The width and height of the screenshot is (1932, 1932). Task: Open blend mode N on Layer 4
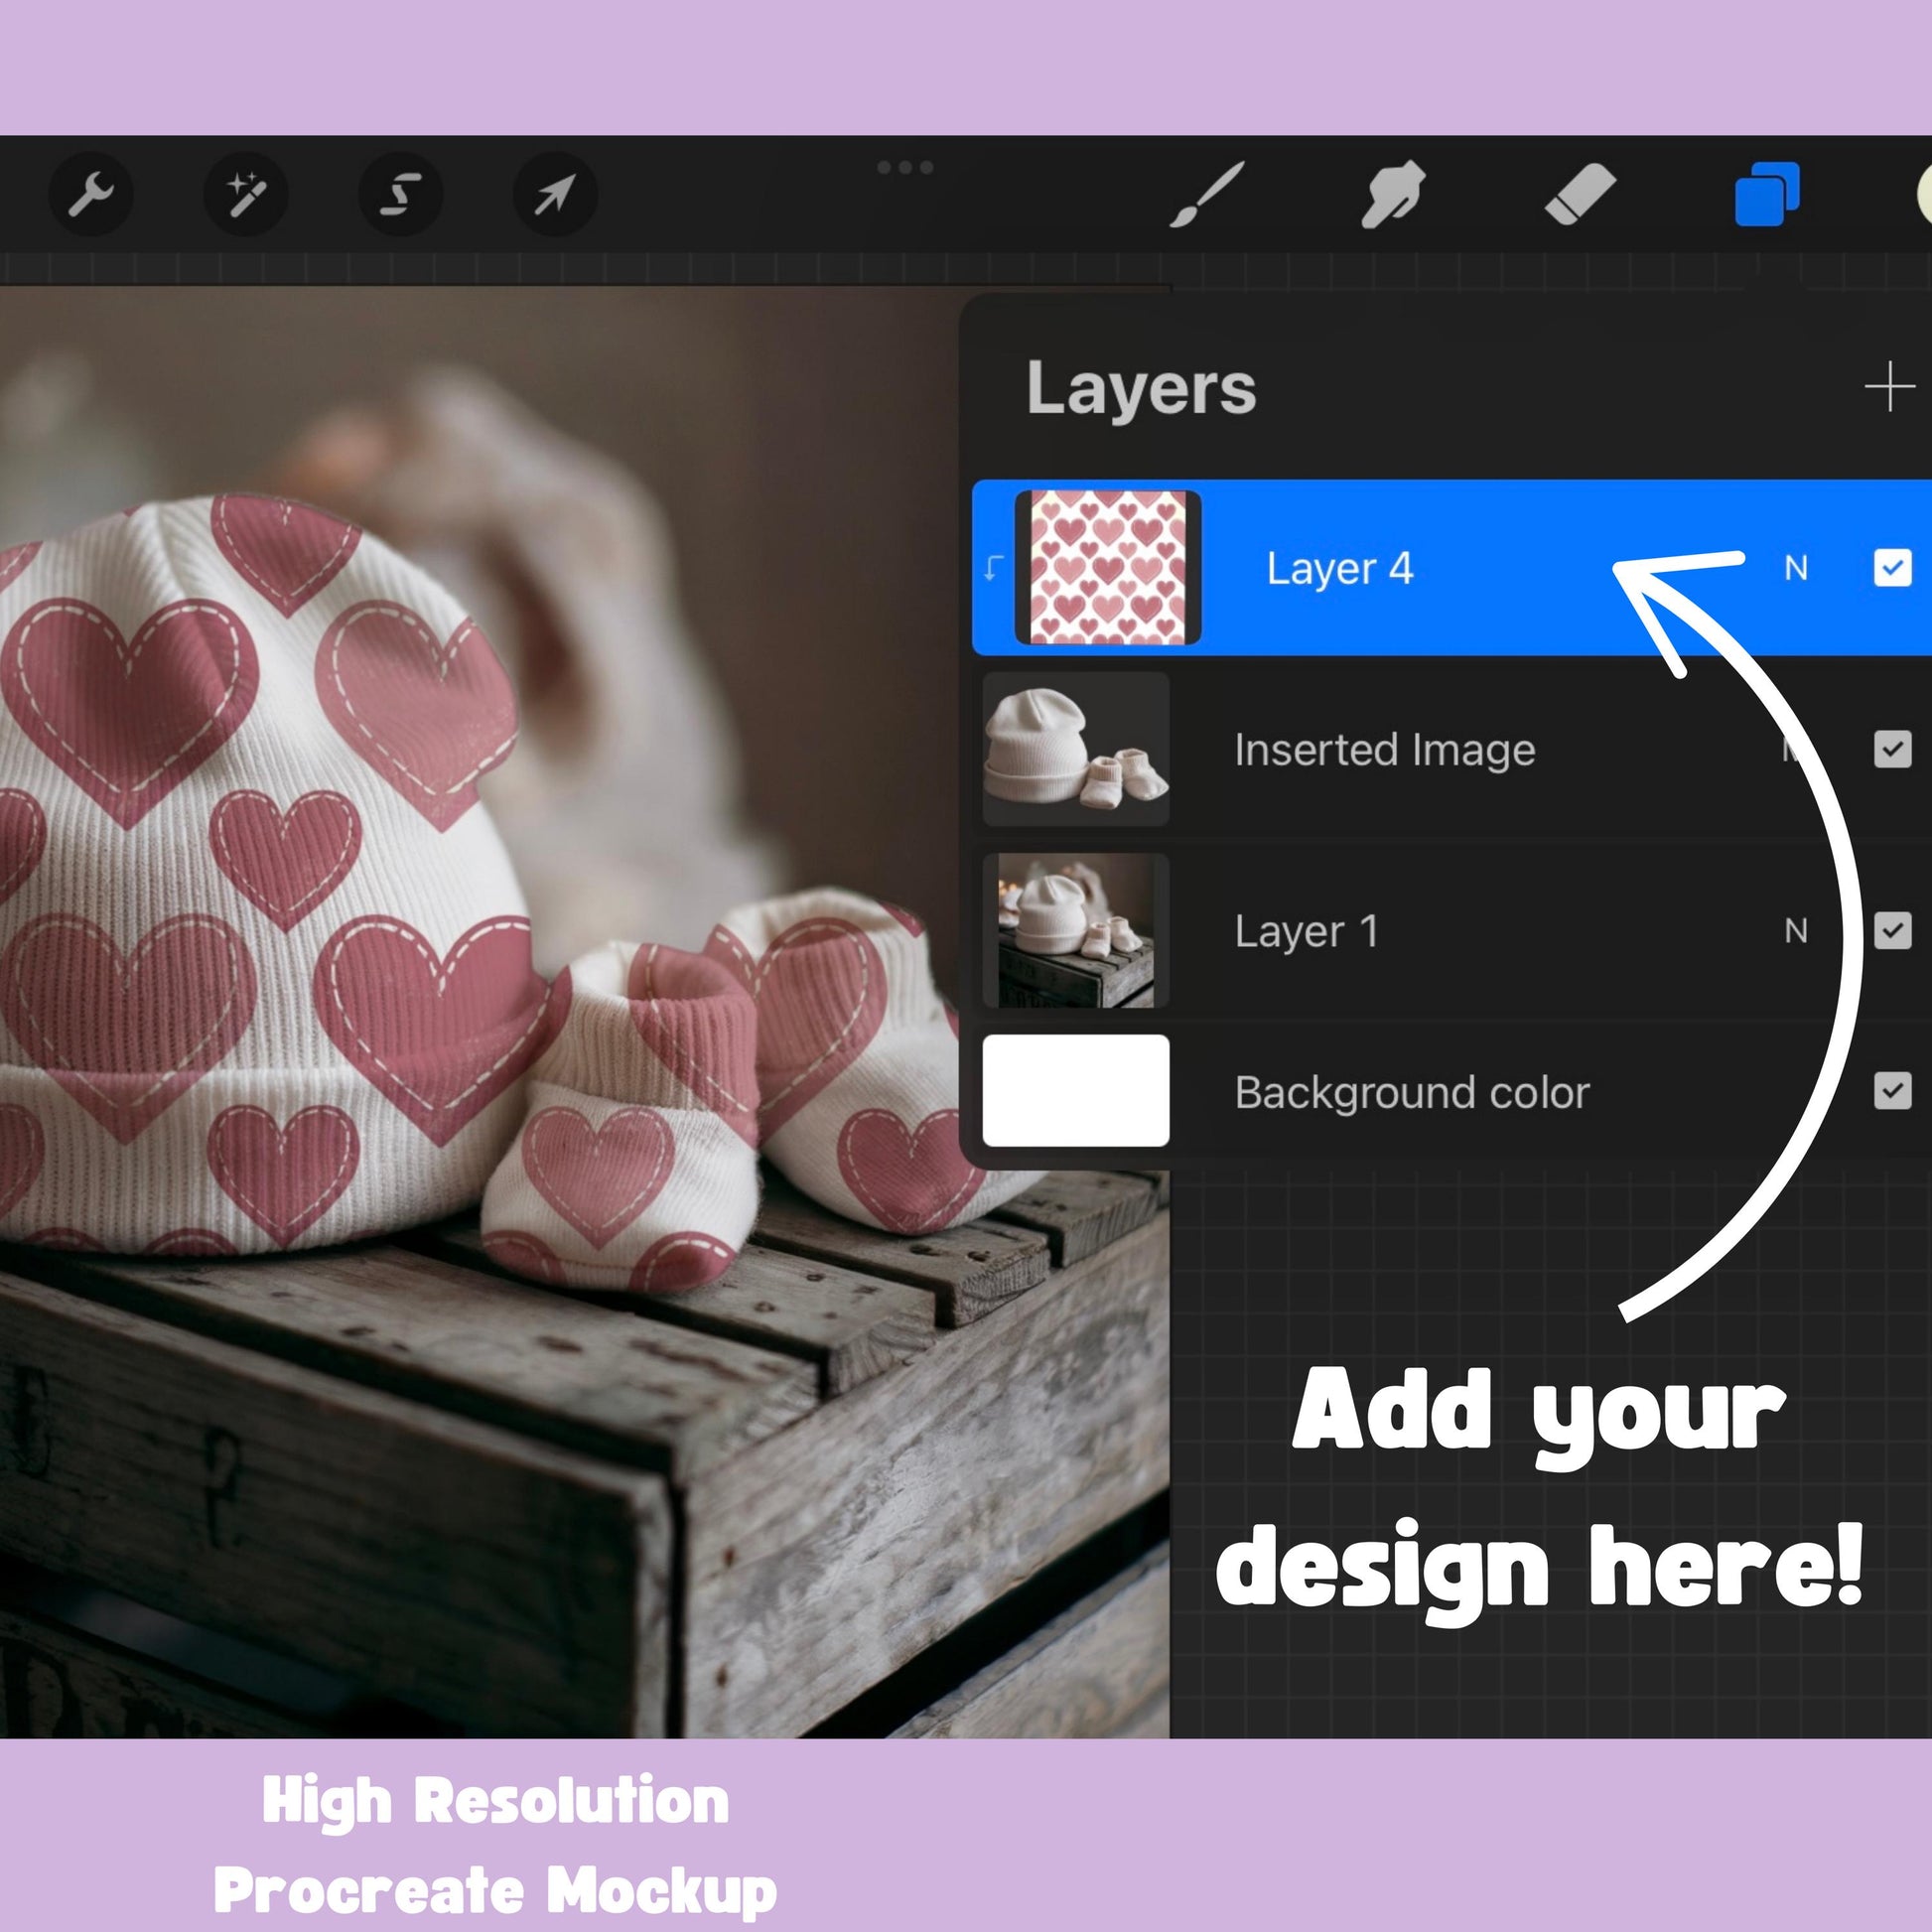(1796, 568)
